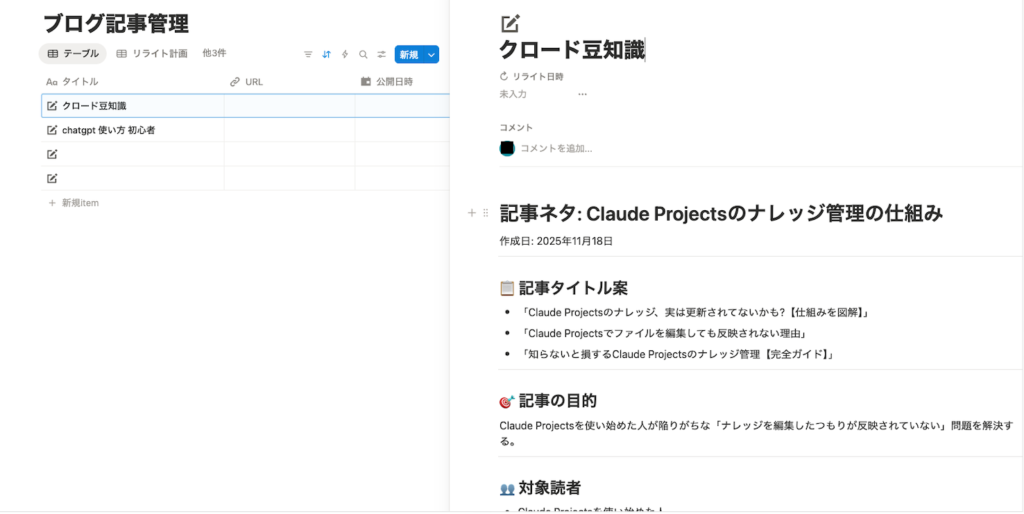Click the コメント section label
The height and width of the screenshot is (514, 1024).
516,127
